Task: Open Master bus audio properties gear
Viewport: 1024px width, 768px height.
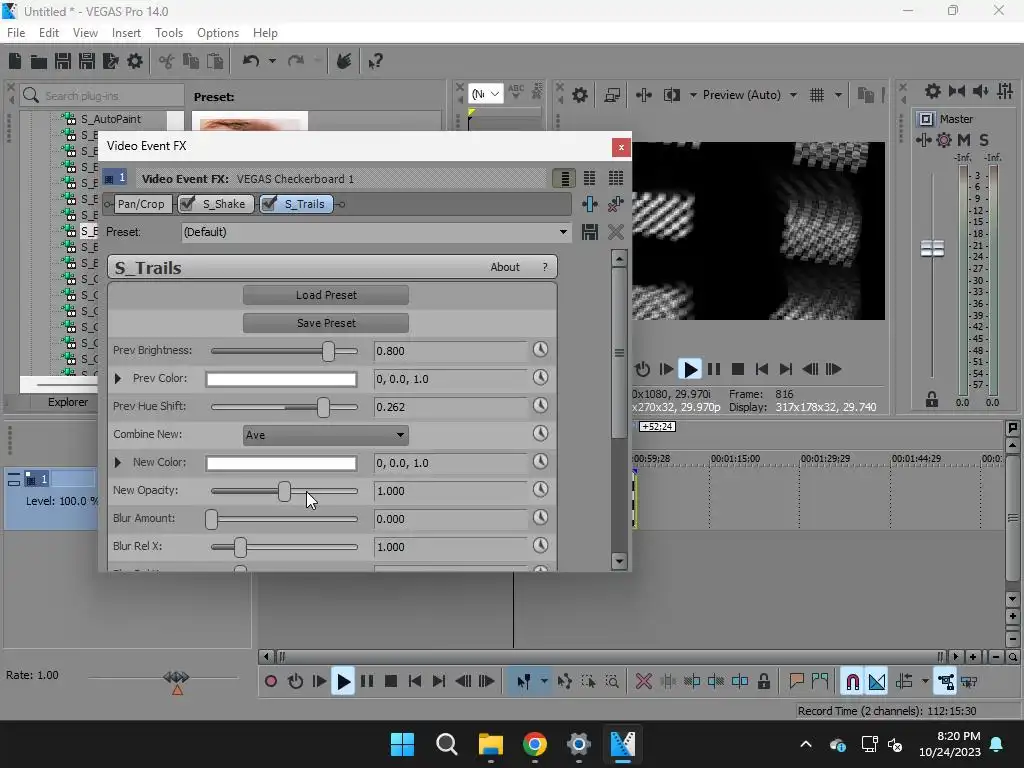Action: (933, 91)
